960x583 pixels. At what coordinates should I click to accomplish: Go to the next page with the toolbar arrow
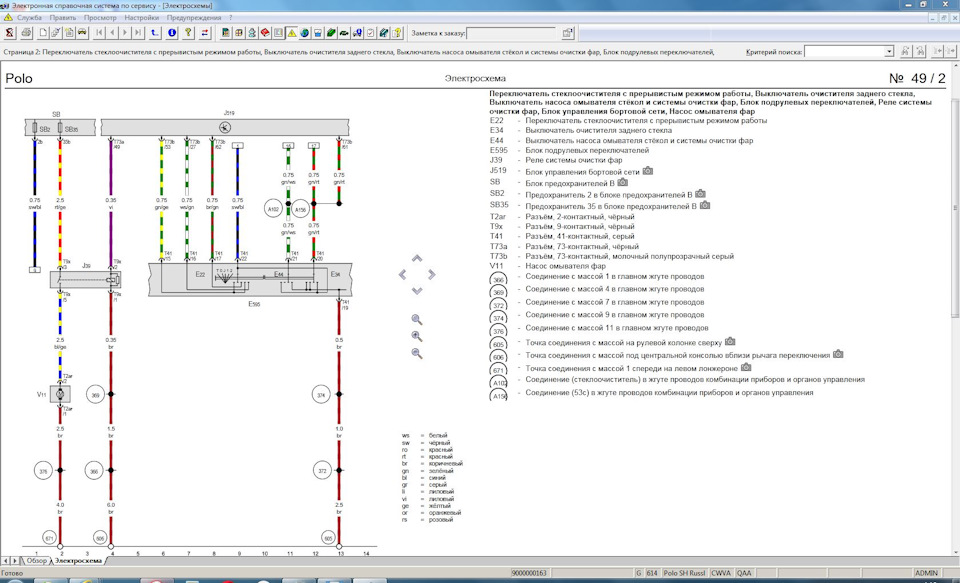coord(125,33)
